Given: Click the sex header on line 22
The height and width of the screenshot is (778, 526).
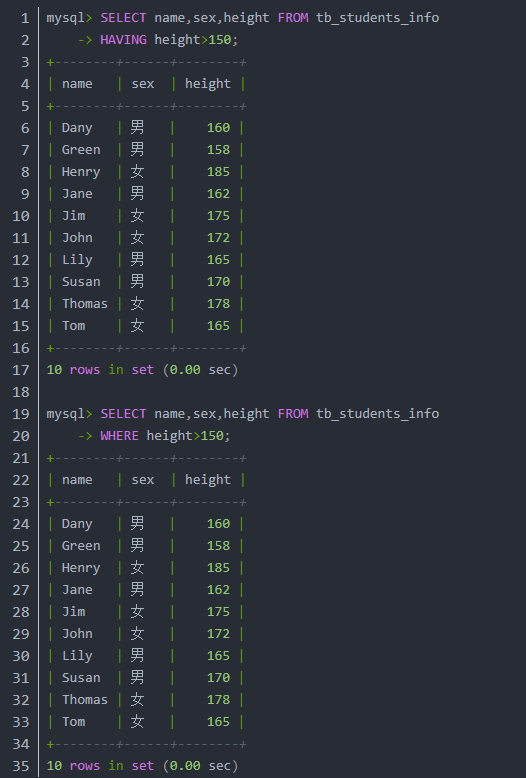Looking at the screenshot, I should tap(143, 480).
